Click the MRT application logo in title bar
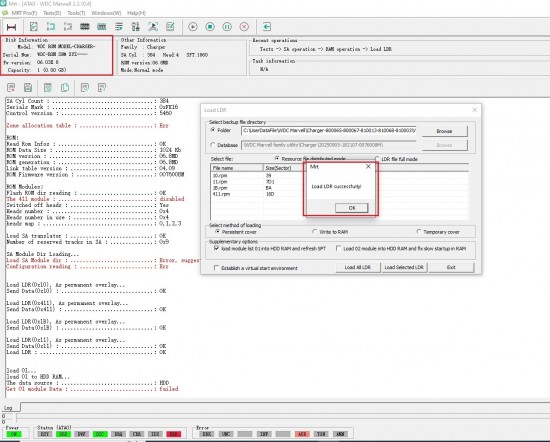 3,4
